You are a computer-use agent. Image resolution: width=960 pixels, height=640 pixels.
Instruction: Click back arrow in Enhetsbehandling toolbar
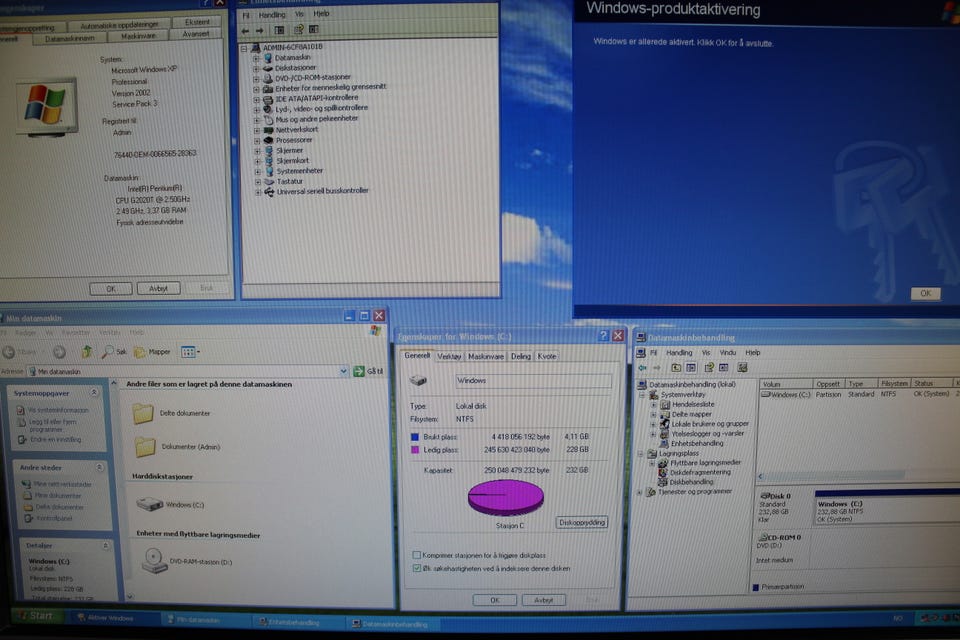(x=246, y=30)
